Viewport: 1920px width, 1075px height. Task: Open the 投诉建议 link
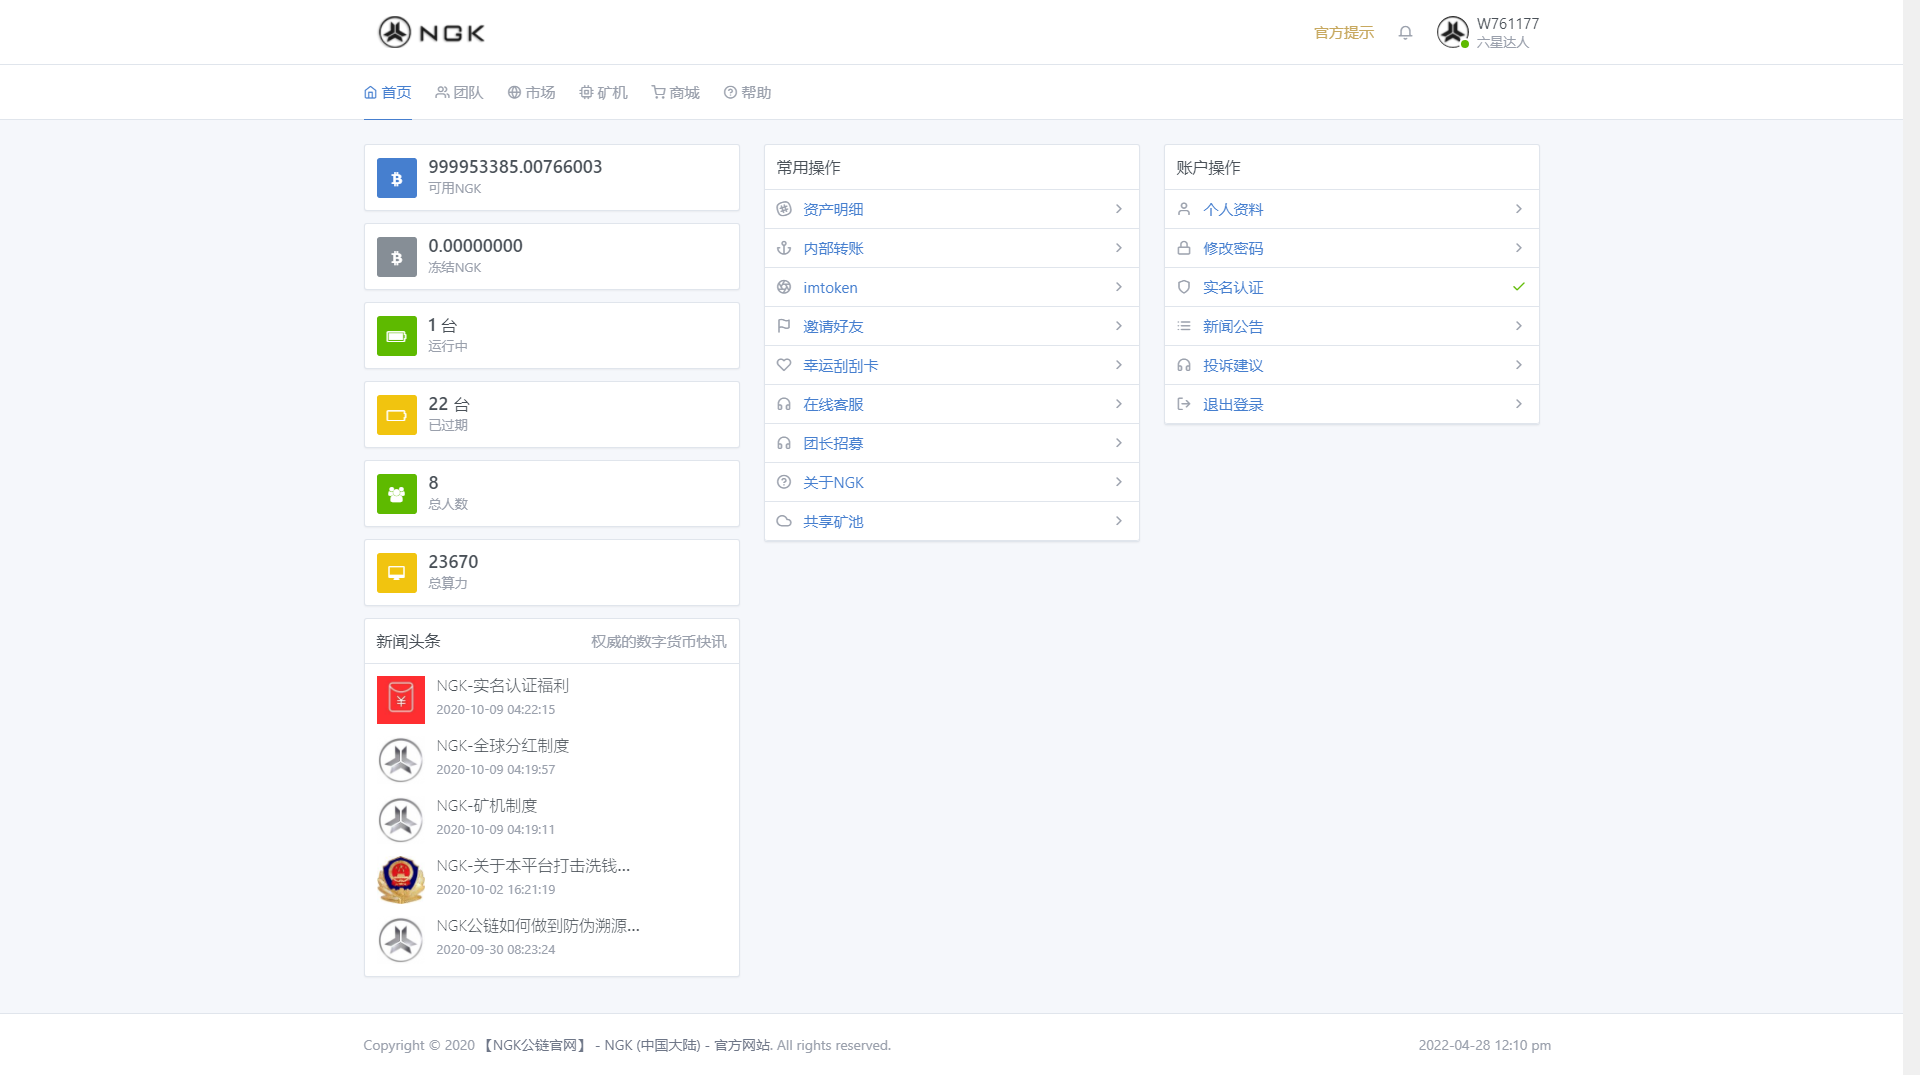click(x=1233, y=365)
